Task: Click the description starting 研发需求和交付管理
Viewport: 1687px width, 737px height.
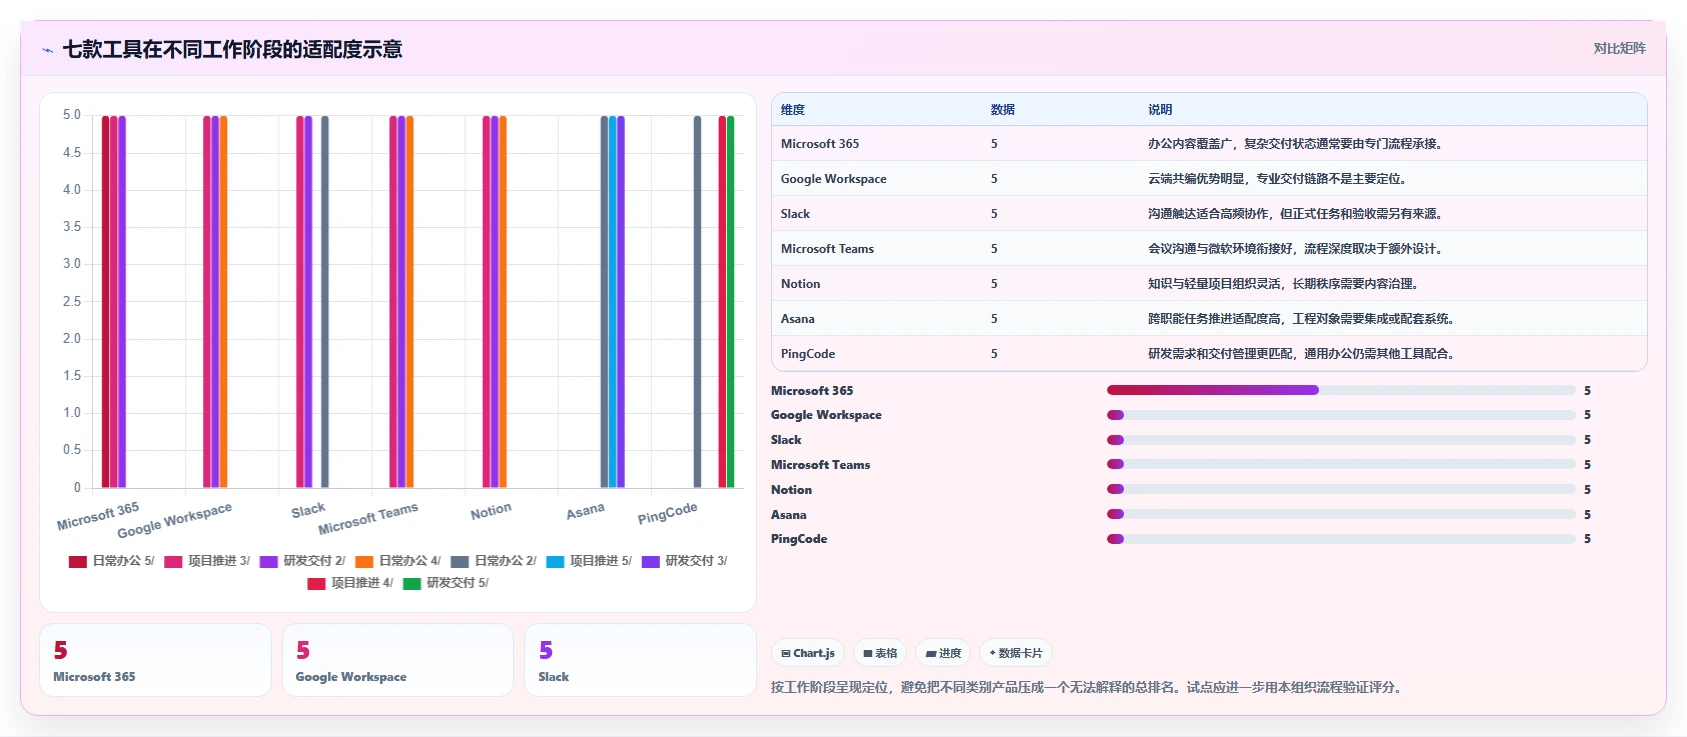Action: click(1301, 354)
